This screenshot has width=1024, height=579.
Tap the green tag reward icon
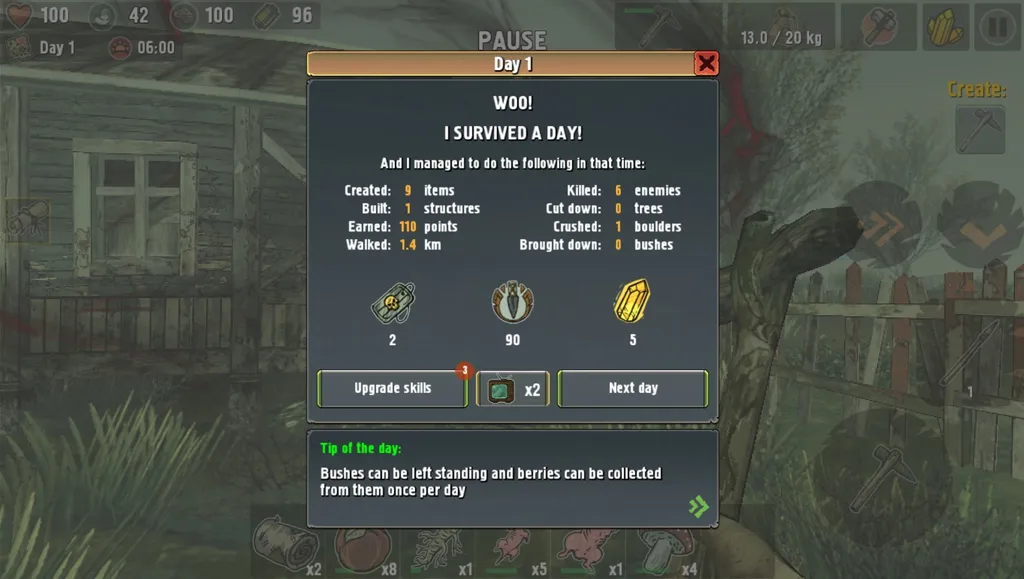(392, 303)
